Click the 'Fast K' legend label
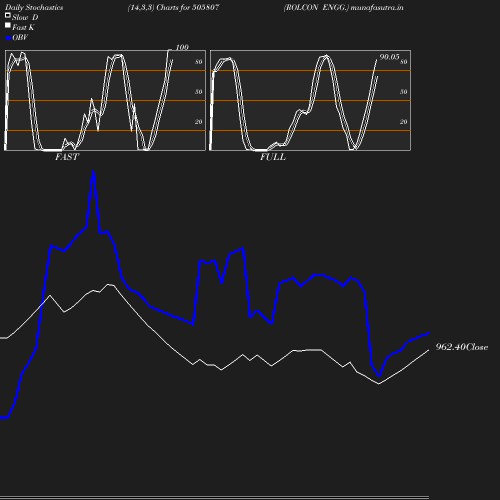 coord(23,27)
